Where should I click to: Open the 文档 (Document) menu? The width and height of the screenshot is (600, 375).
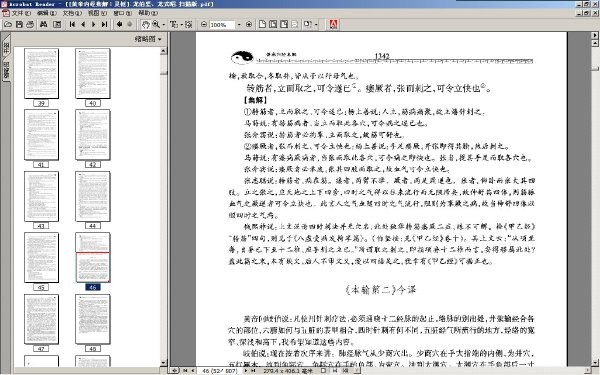[72, 13]
